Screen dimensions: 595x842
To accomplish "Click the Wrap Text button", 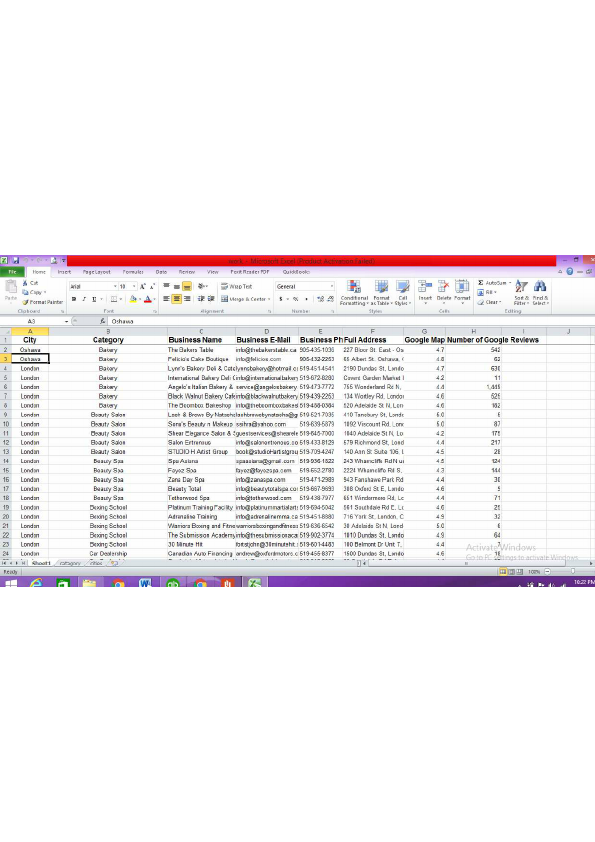I will click(237, 286).
